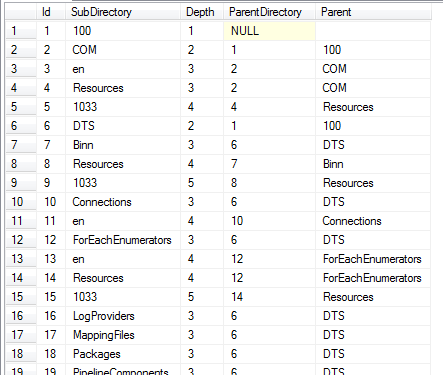Click Parent 'DTS' in row 17
443x375 pixels.
(373, 335)
